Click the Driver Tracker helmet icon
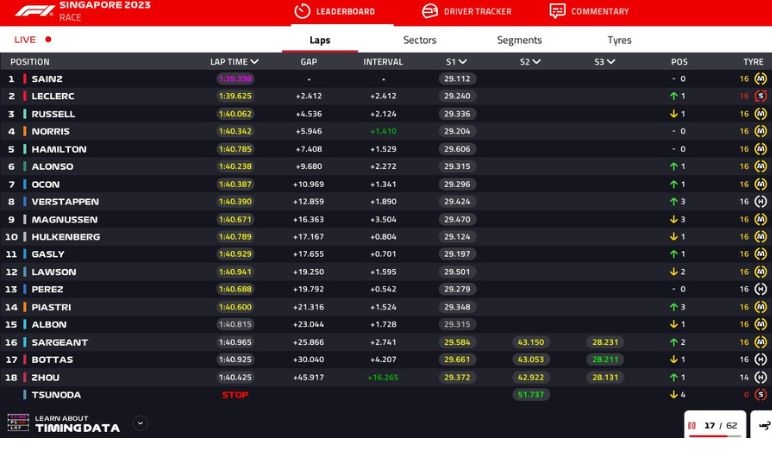The height and width of the screenshot is (469, 772). [x=429, y=11]
